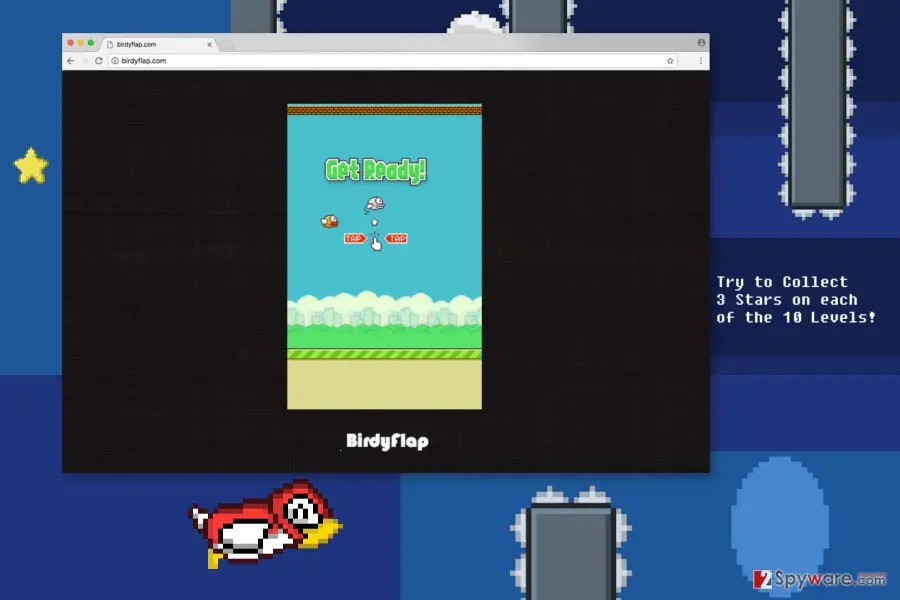Maximize the browser with green button

click(91, 43)
